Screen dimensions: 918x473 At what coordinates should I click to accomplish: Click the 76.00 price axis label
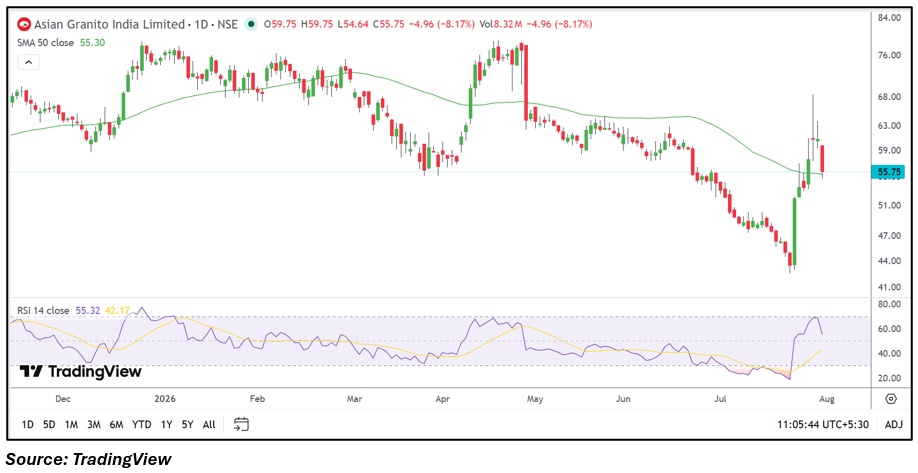pos(888,56)
